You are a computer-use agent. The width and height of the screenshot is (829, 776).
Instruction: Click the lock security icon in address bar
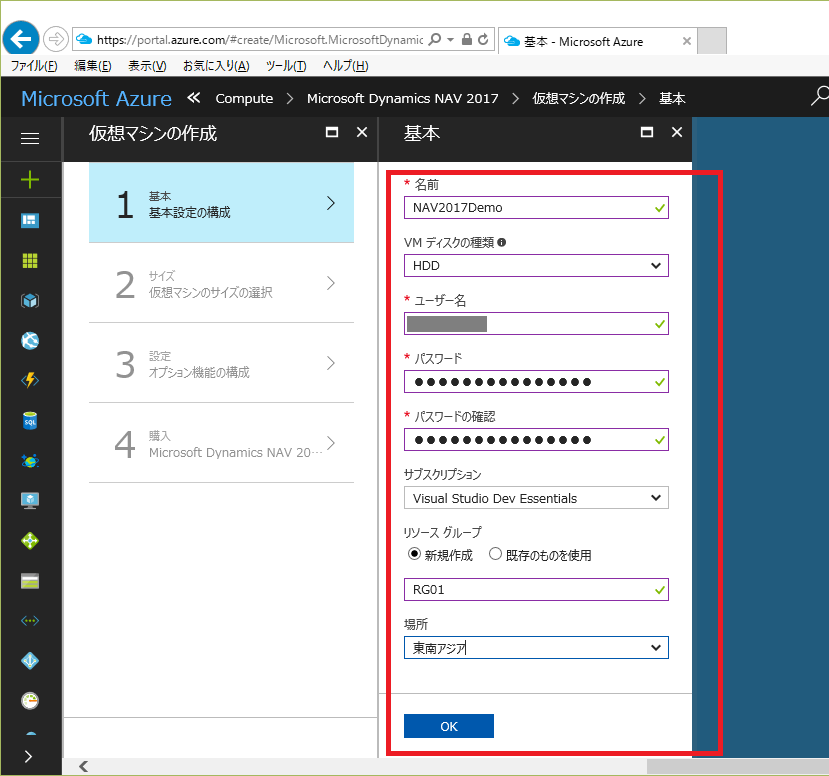(x=467, y=40)
